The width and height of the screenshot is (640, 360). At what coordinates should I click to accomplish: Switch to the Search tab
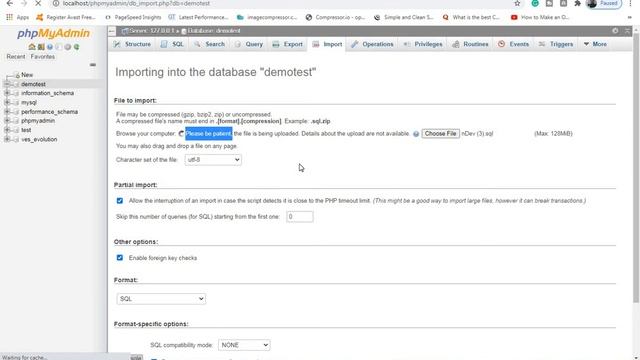coord(209,44)
